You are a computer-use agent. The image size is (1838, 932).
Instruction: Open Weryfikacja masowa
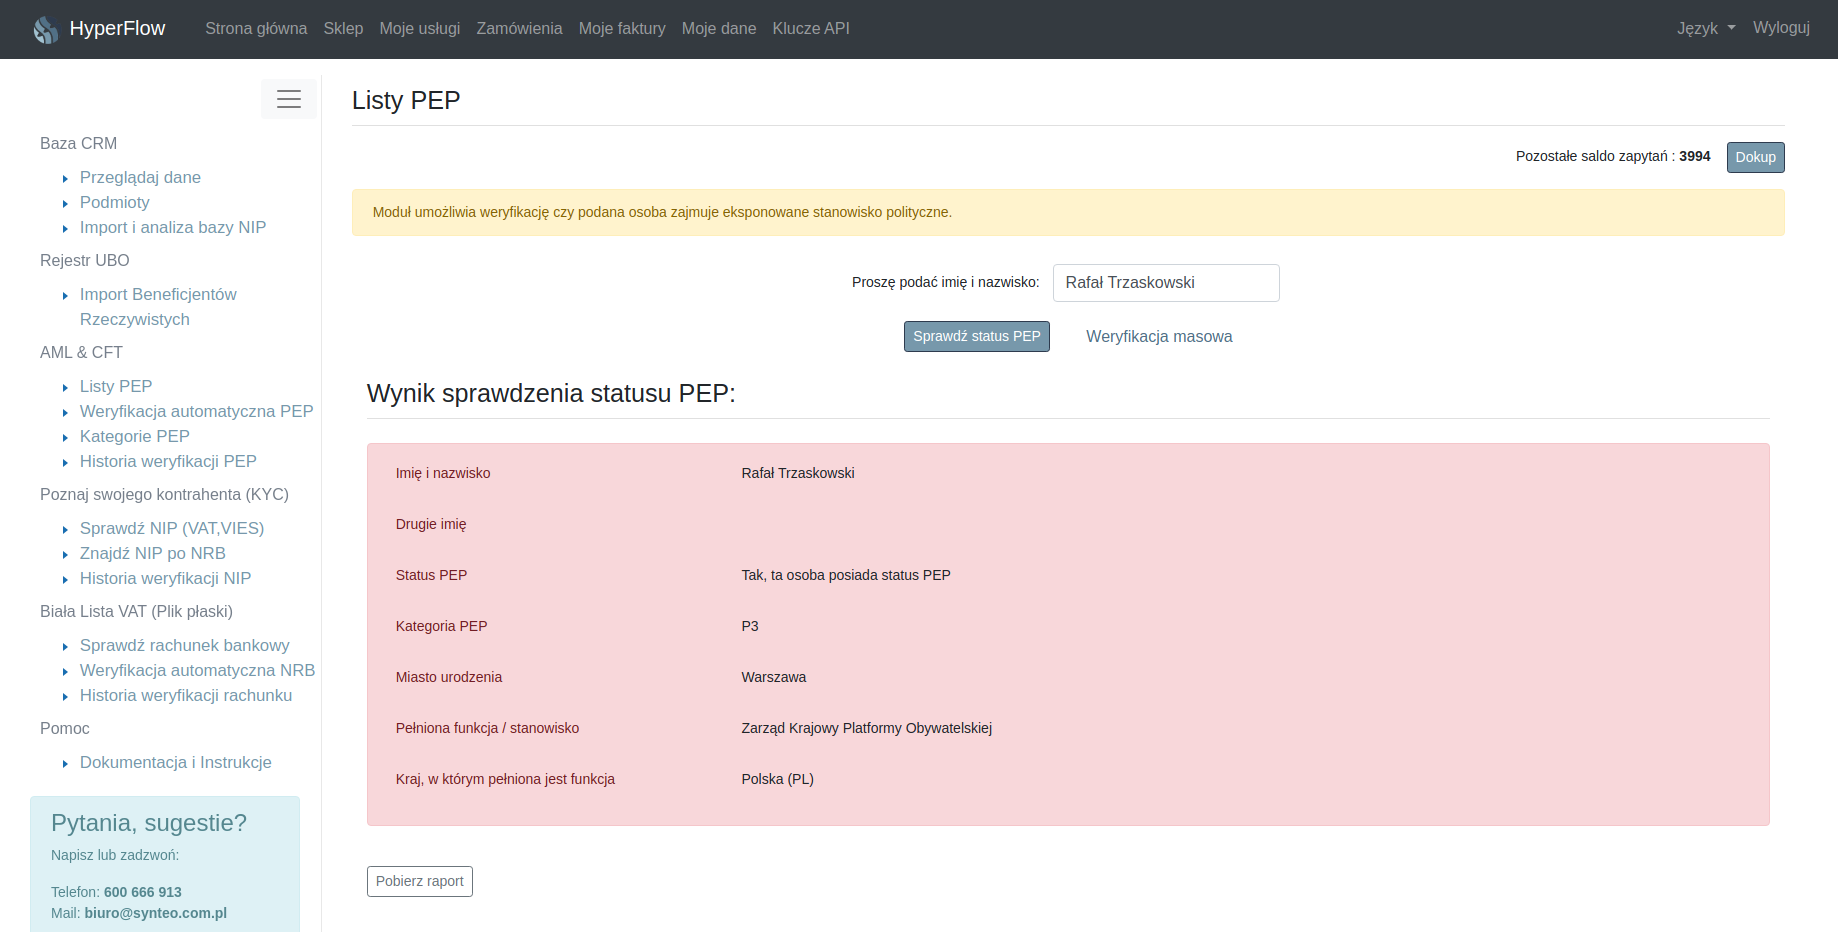pyautogui.click(x=1159, y=336)
